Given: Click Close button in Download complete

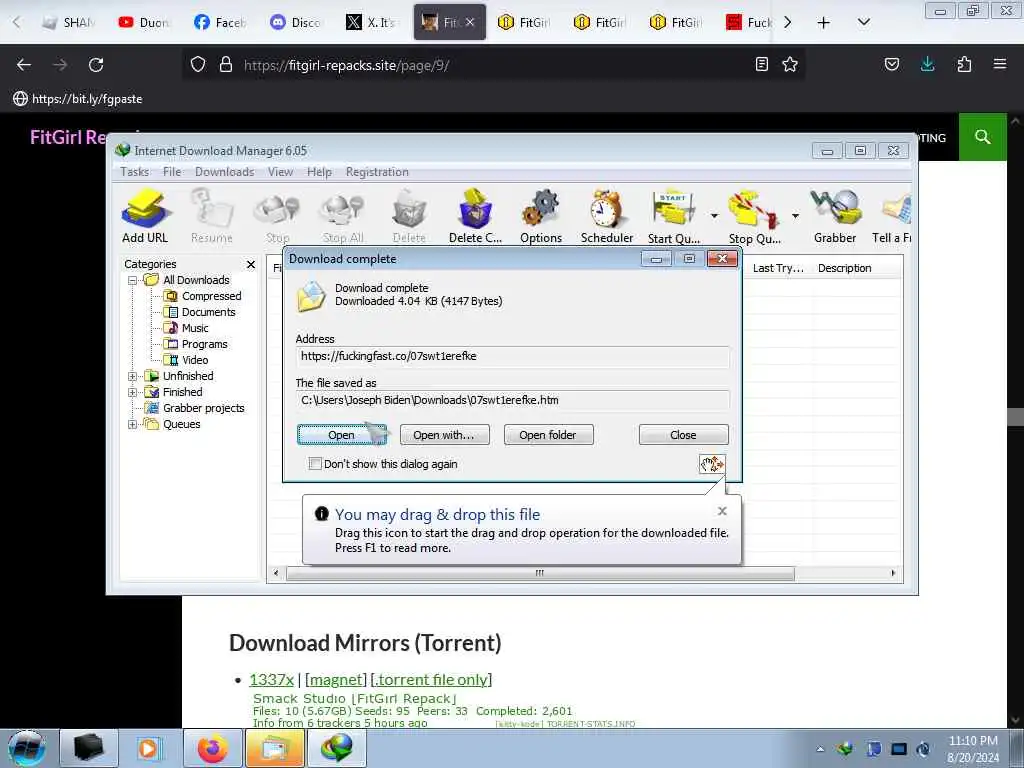Looking at the screenshot, I should (x=683, y=435).
